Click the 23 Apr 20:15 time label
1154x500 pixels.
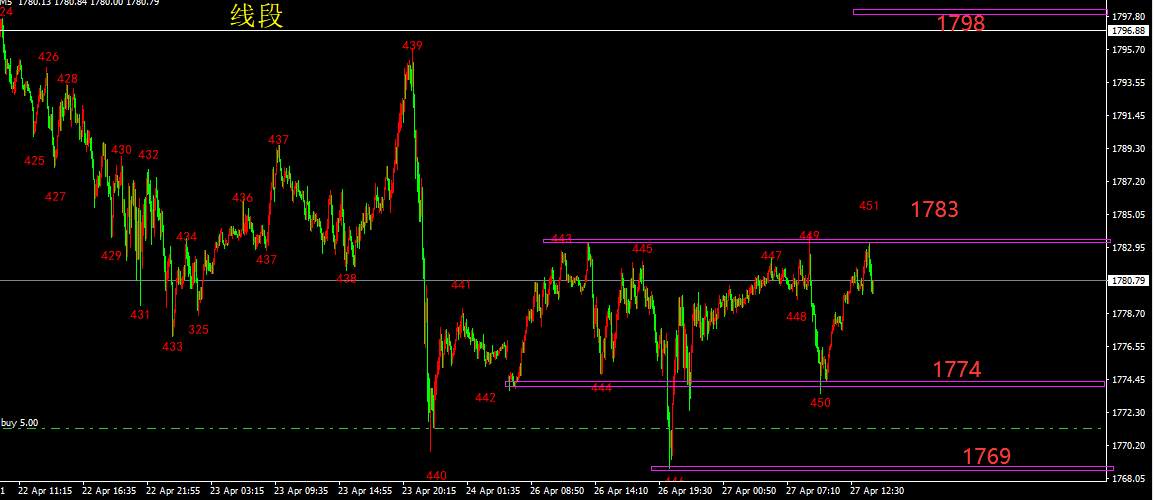[x=430, y=490]
